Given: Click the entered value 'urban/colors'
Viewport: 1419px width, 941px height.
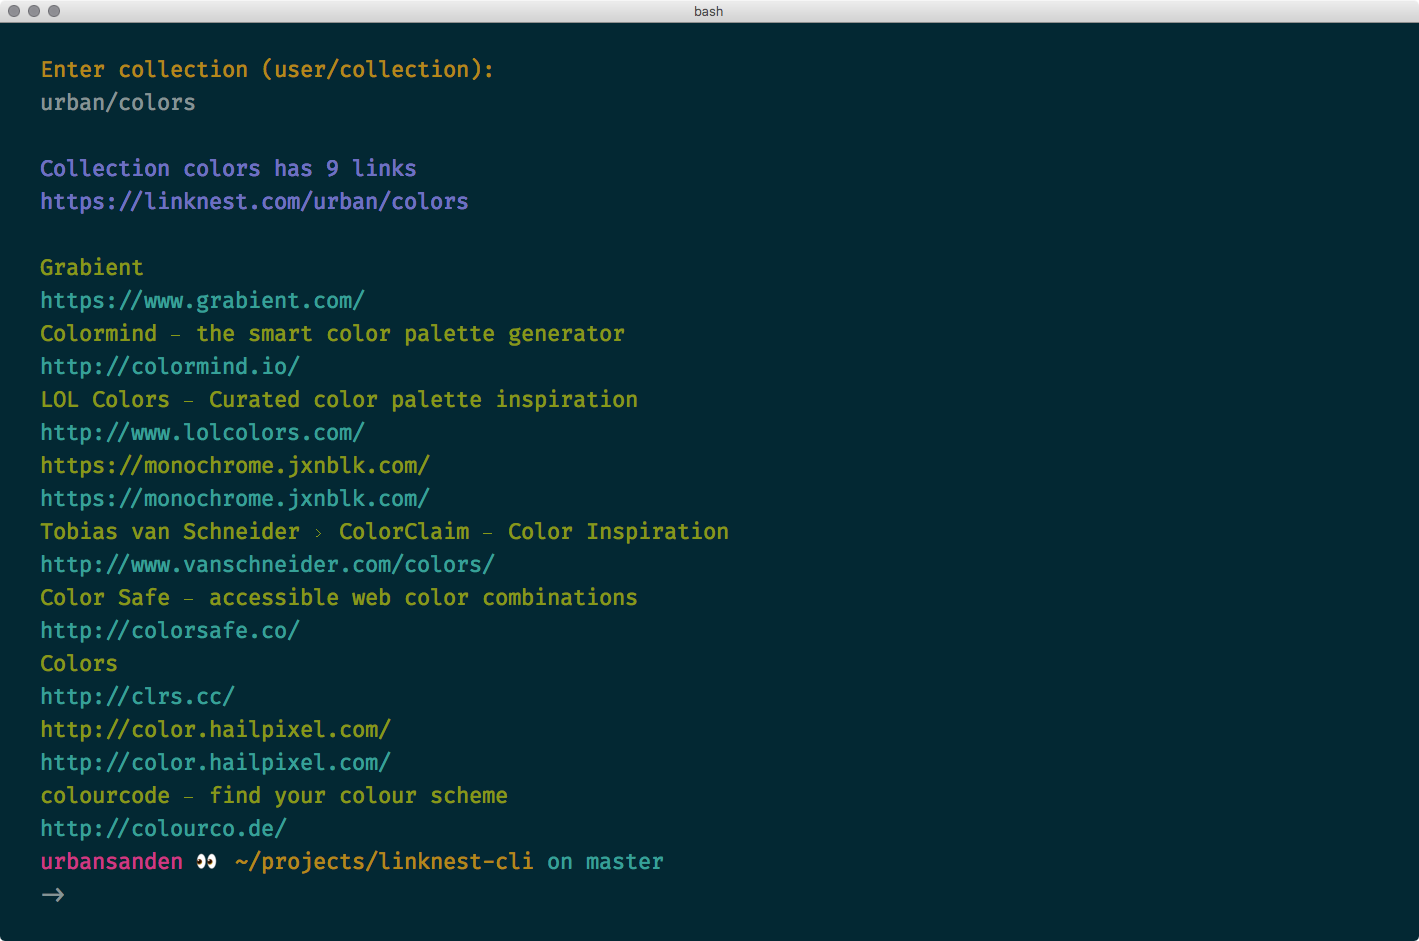Looking at the screenshot, I should coord(118,102).
